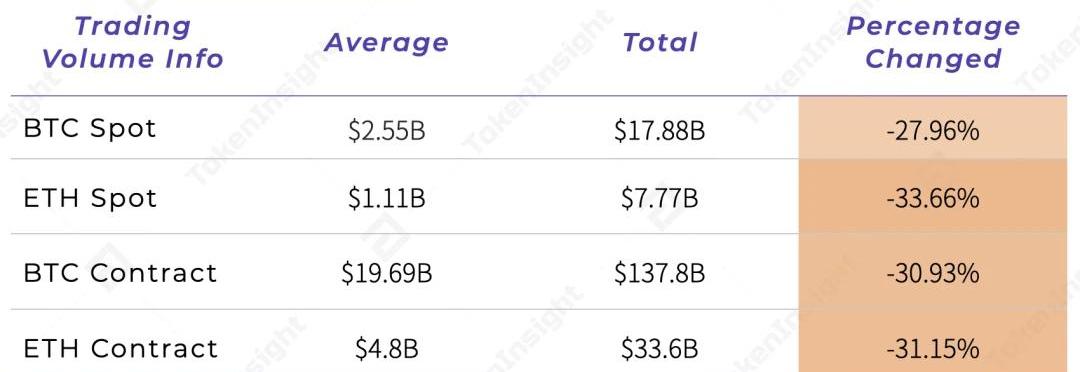The height and width of the screenshot is (372, 1080).
Task: Click BTC Spot total $17.88B
Action: [x=659, y=130]
